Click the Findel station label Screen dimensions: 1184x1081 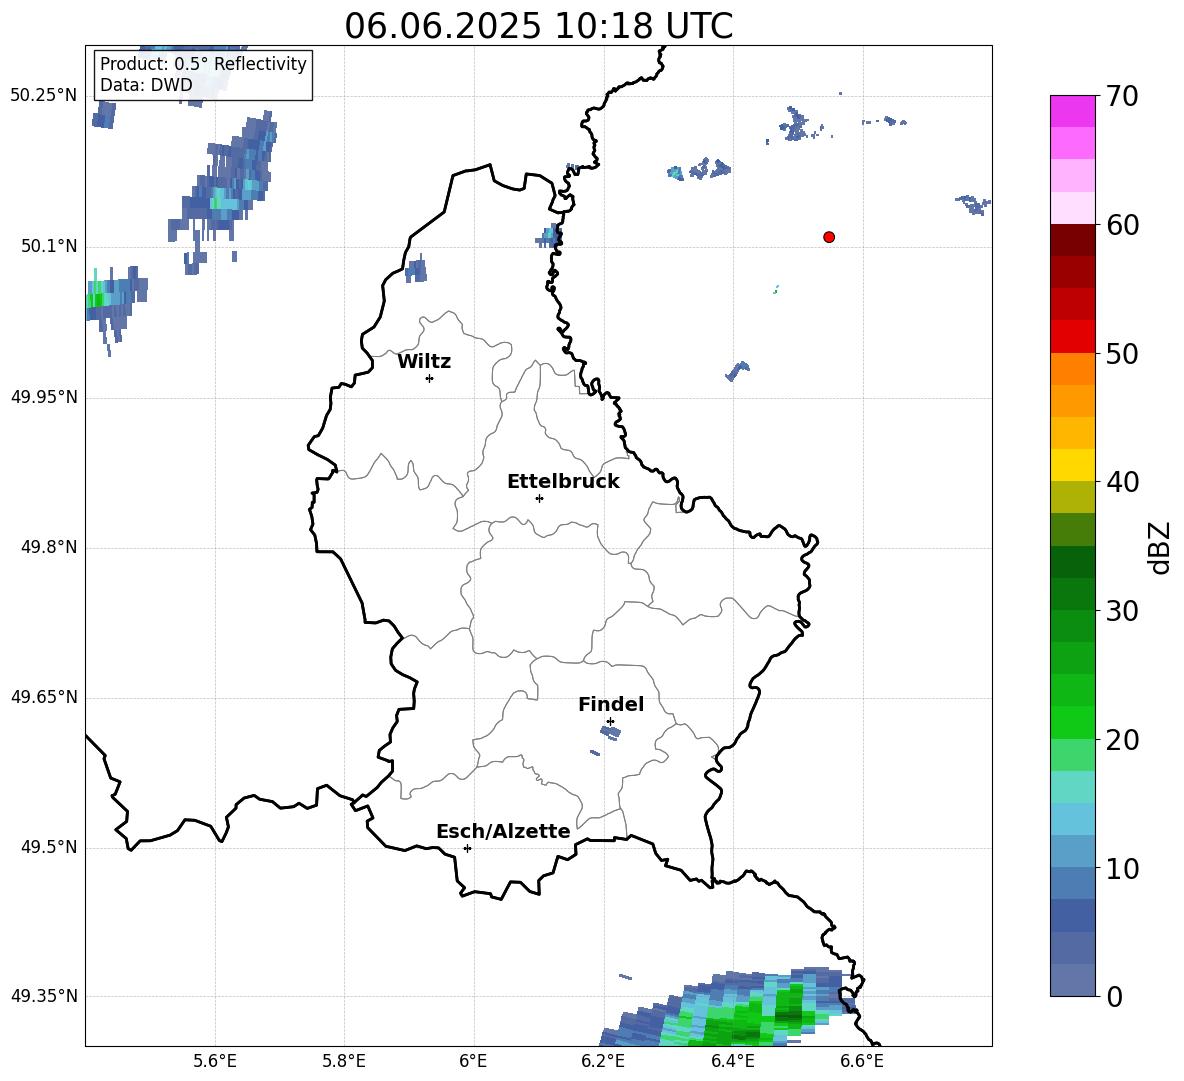pyautogui.click(x=611, y=704)
